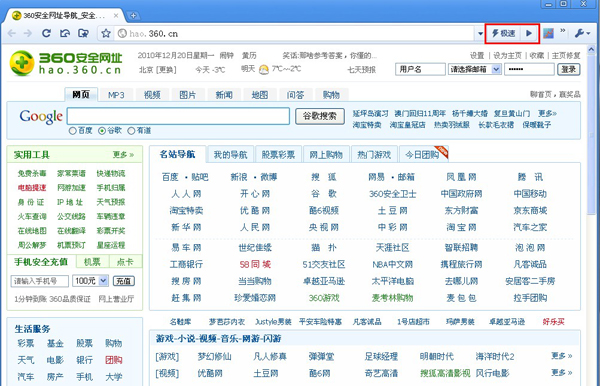Open the wrench settings menu
Image resolution: width=600 pixels, height=386 pixels.
tap(582, 34)
